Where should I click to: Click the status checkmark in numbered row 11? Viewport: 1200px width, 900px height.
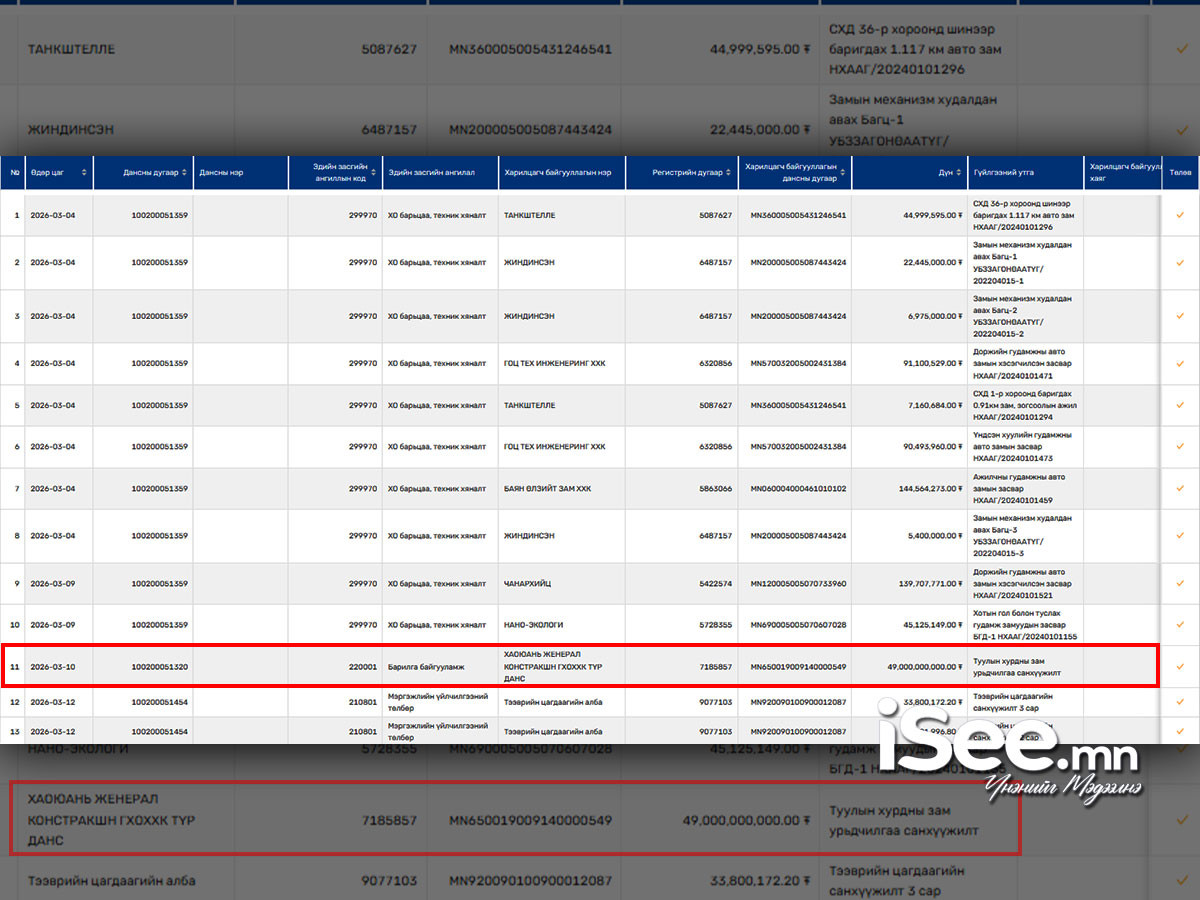[1180, 666]
